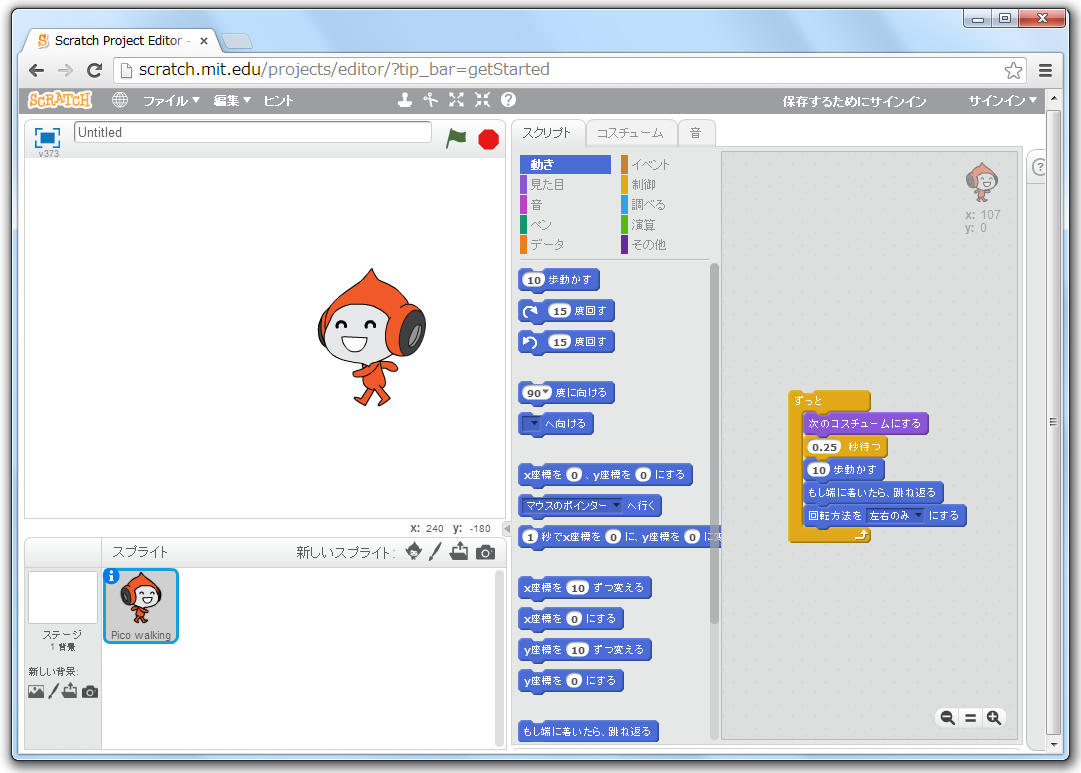This screenshot has width=1081, height=773.
Task: Choose new sprite from library
Action: (414, 551)
